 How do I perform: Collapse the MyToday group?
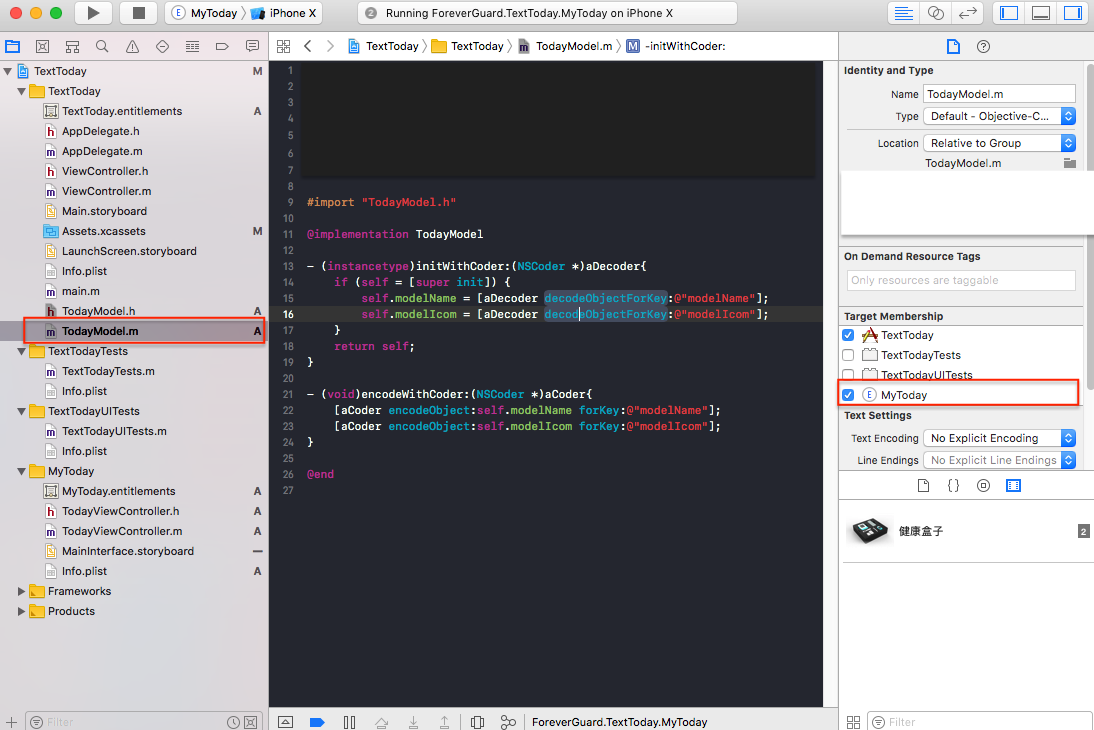coord(21,472)
